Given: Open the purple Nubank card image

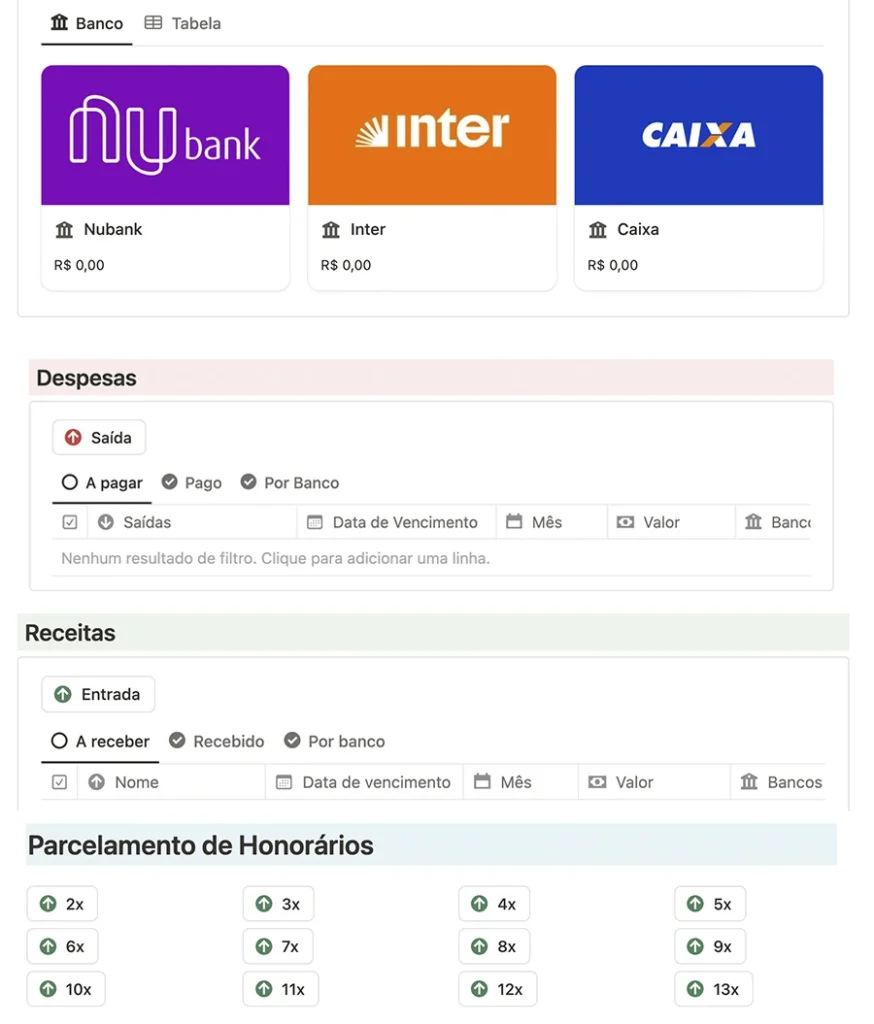Looking at the screenshot, I should pyautogui.click(x=165, y=135).
